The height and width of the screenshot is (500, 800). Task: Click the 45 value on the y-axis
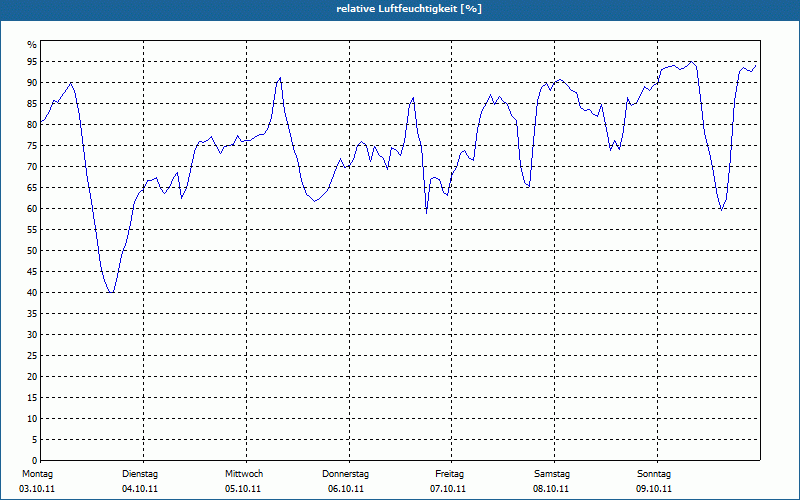(32, 271)
